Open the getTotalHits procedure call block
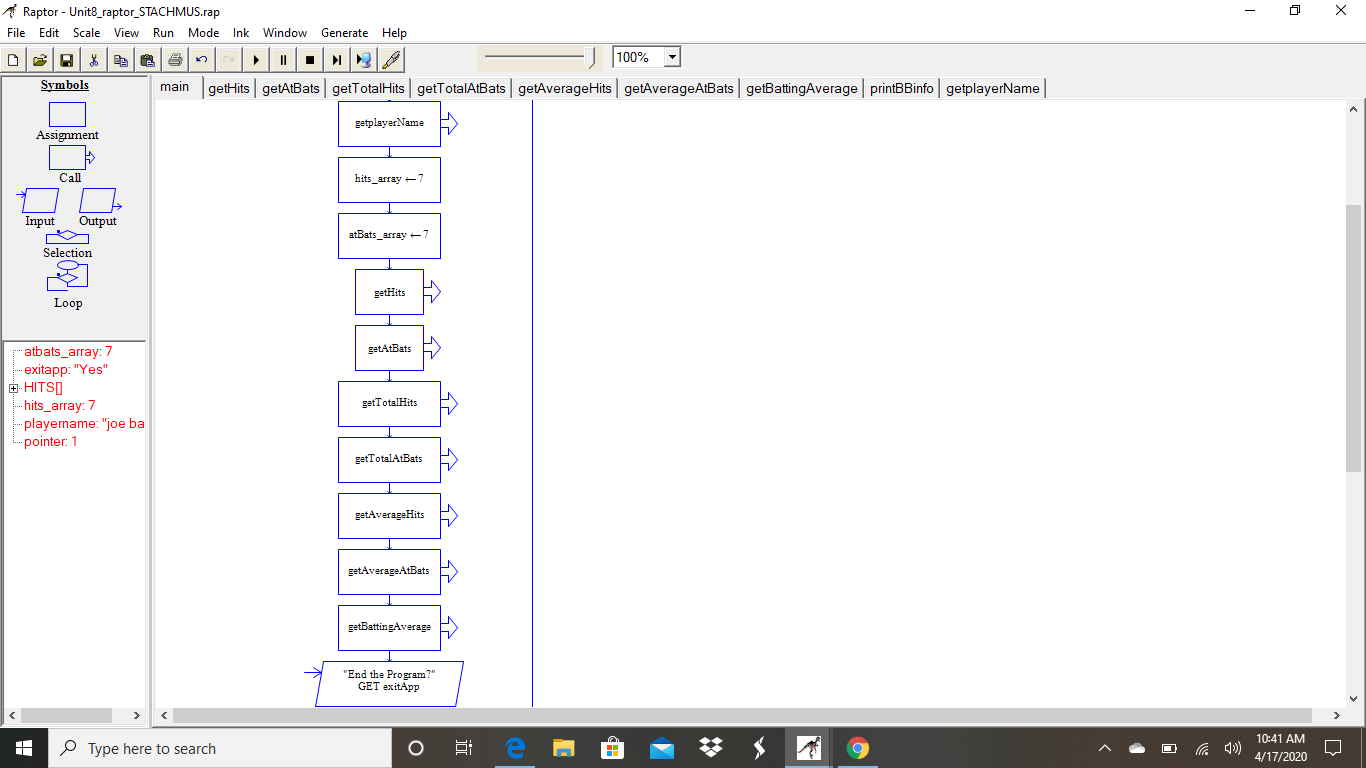This screenshot has height=768, width=1366. pyautogui.click(x=389, y=404)
